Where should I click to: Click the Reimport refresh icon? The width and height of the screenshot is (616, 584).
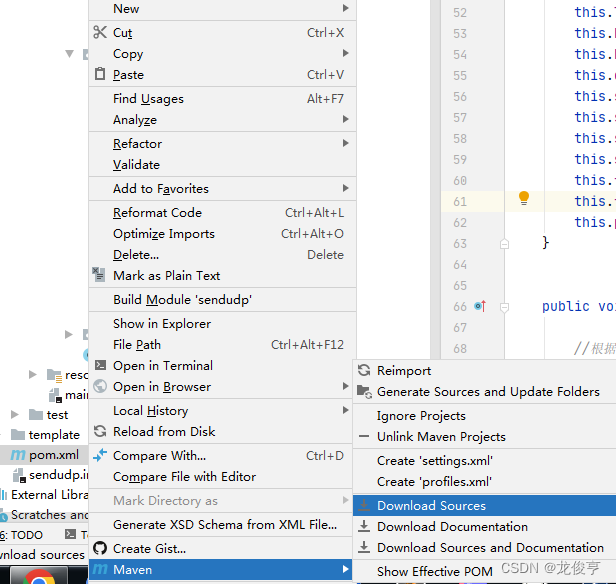tap(364, 370)
